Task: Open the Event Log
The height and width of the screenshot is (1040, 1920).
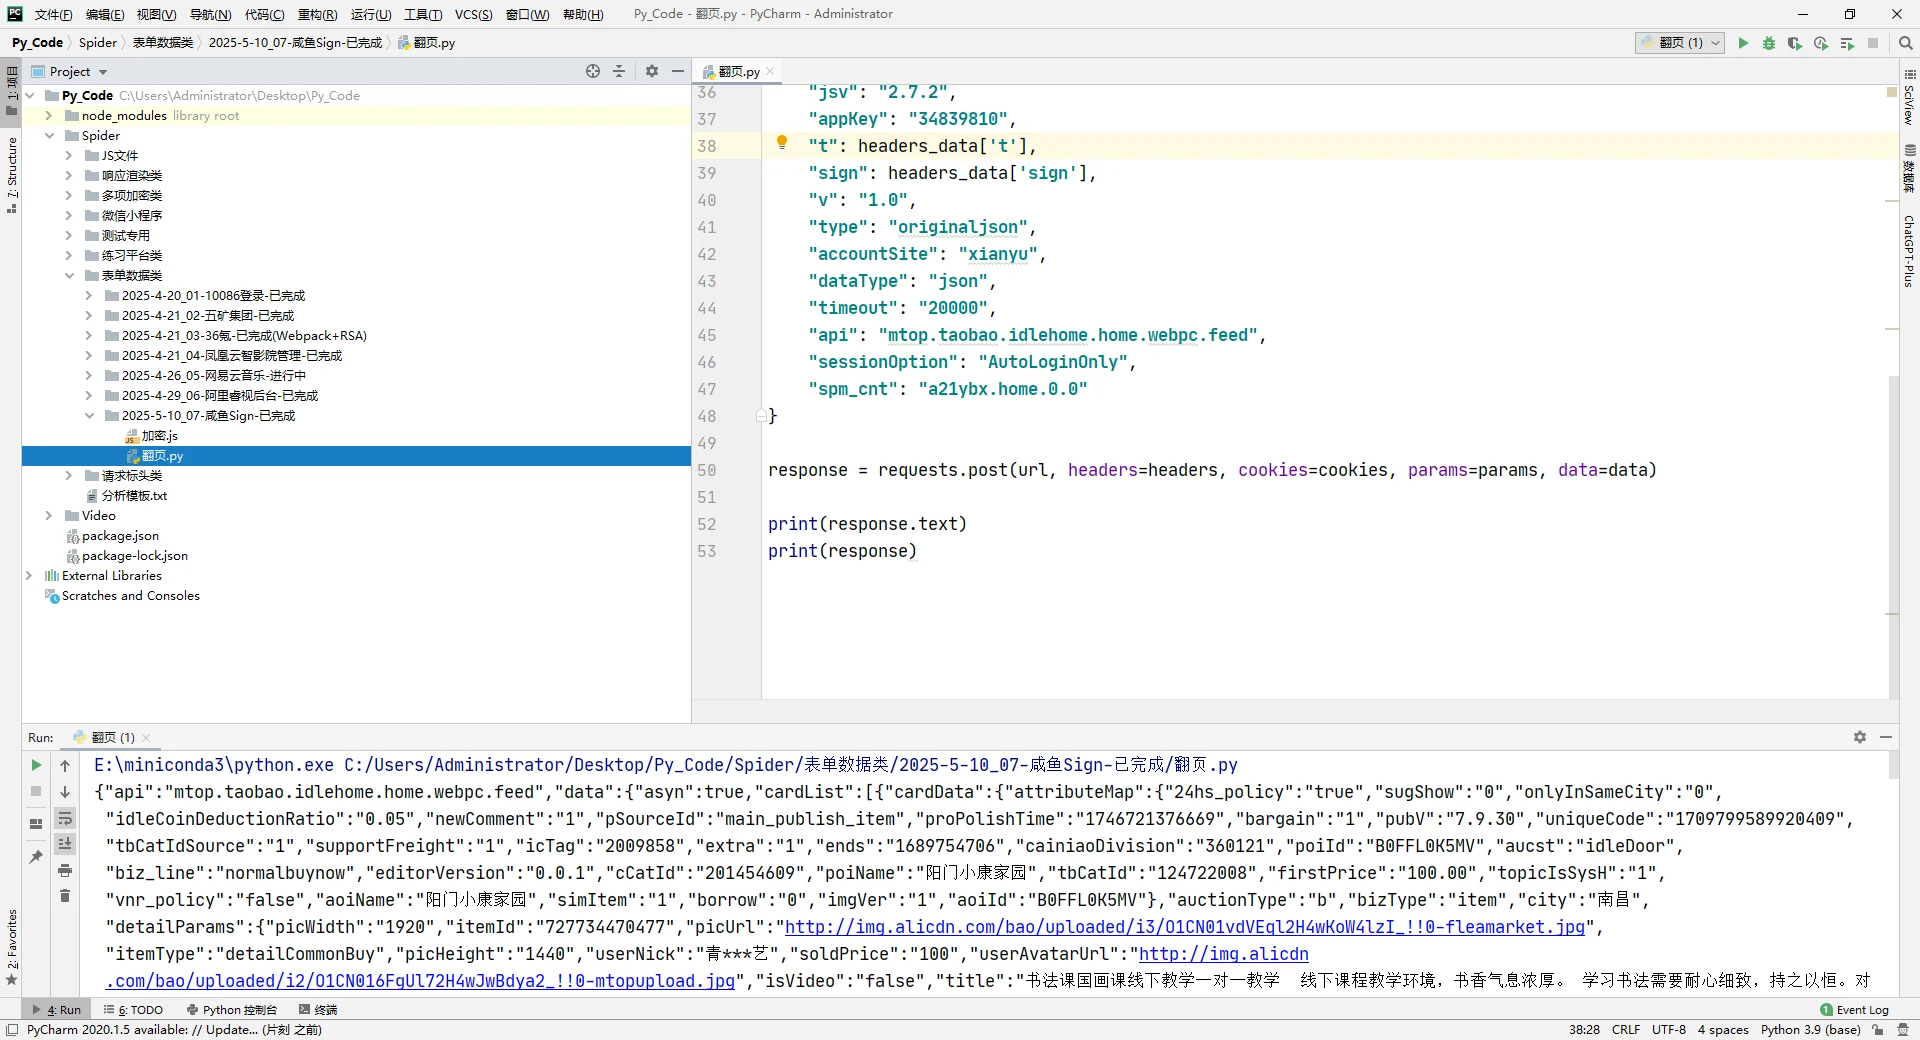Action: click(1854, 1010)
